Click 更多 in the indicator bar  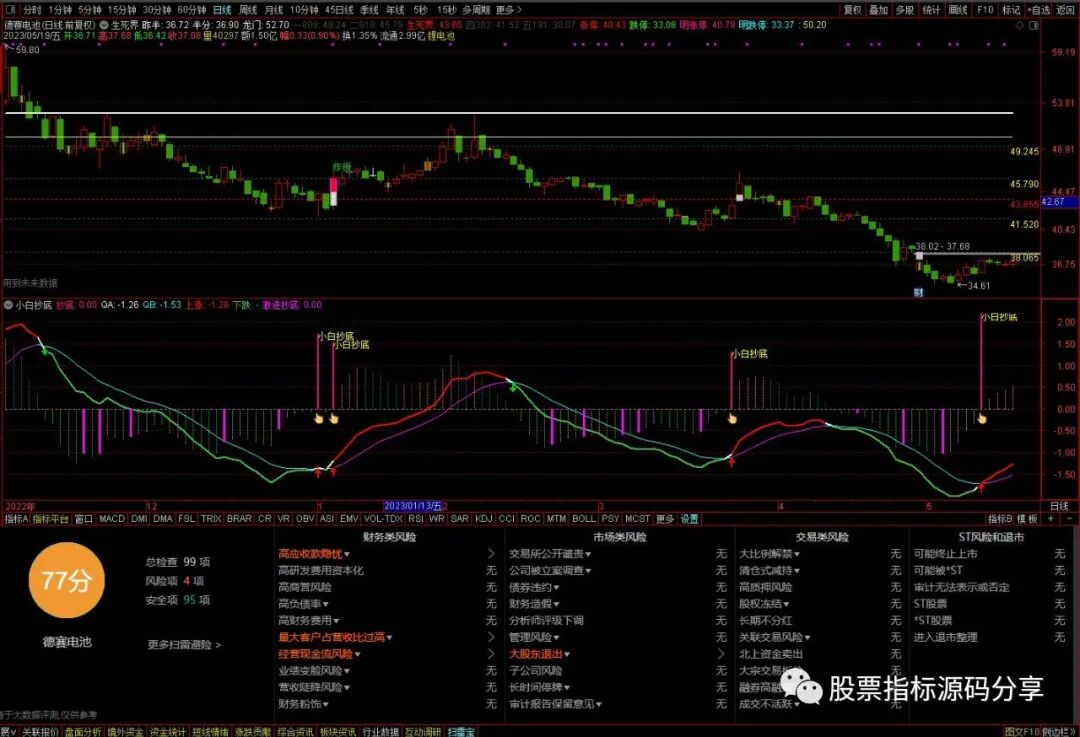pos(665,519)
